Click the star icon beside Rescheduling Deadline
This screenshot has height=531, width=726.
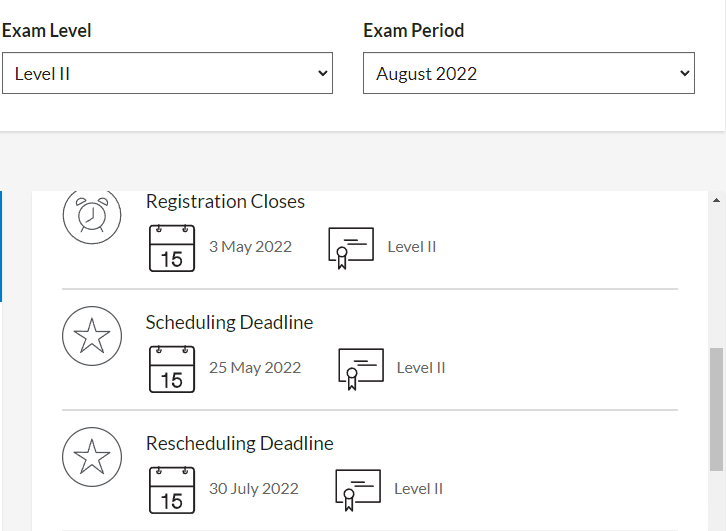[x=92, y=457]
